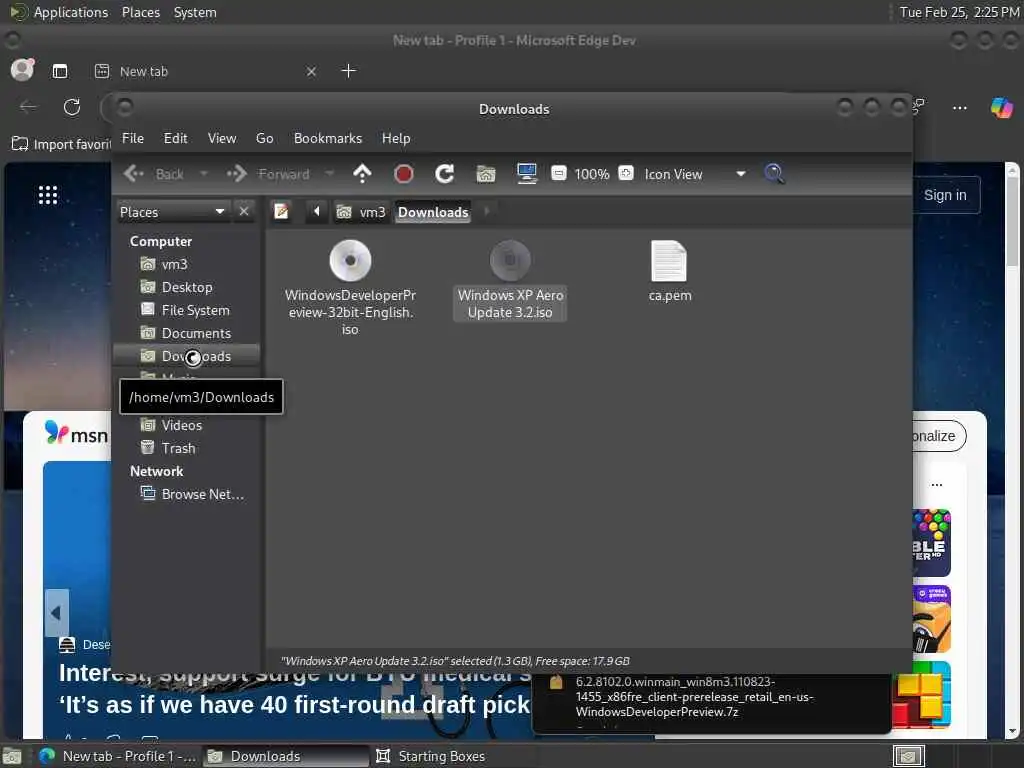
Task: Zoom in with the plus icon
Action: [x=626, y=173]
